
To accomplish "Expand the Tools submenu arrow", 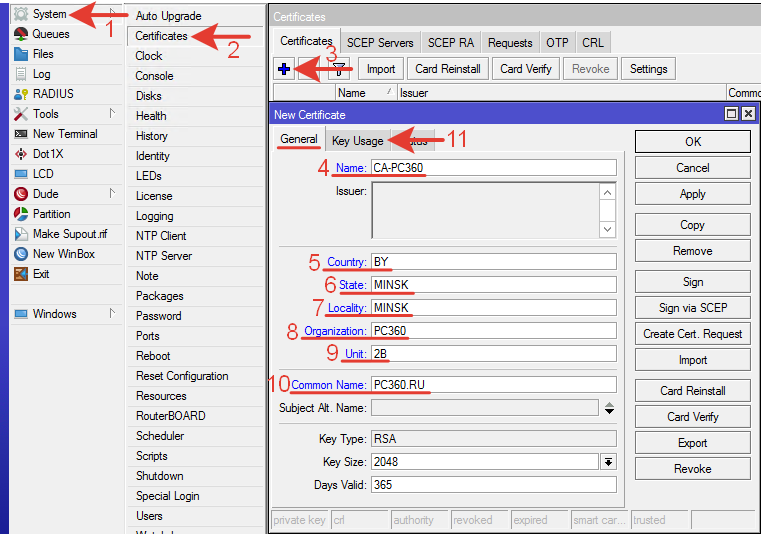I will [x=112, y=114].
